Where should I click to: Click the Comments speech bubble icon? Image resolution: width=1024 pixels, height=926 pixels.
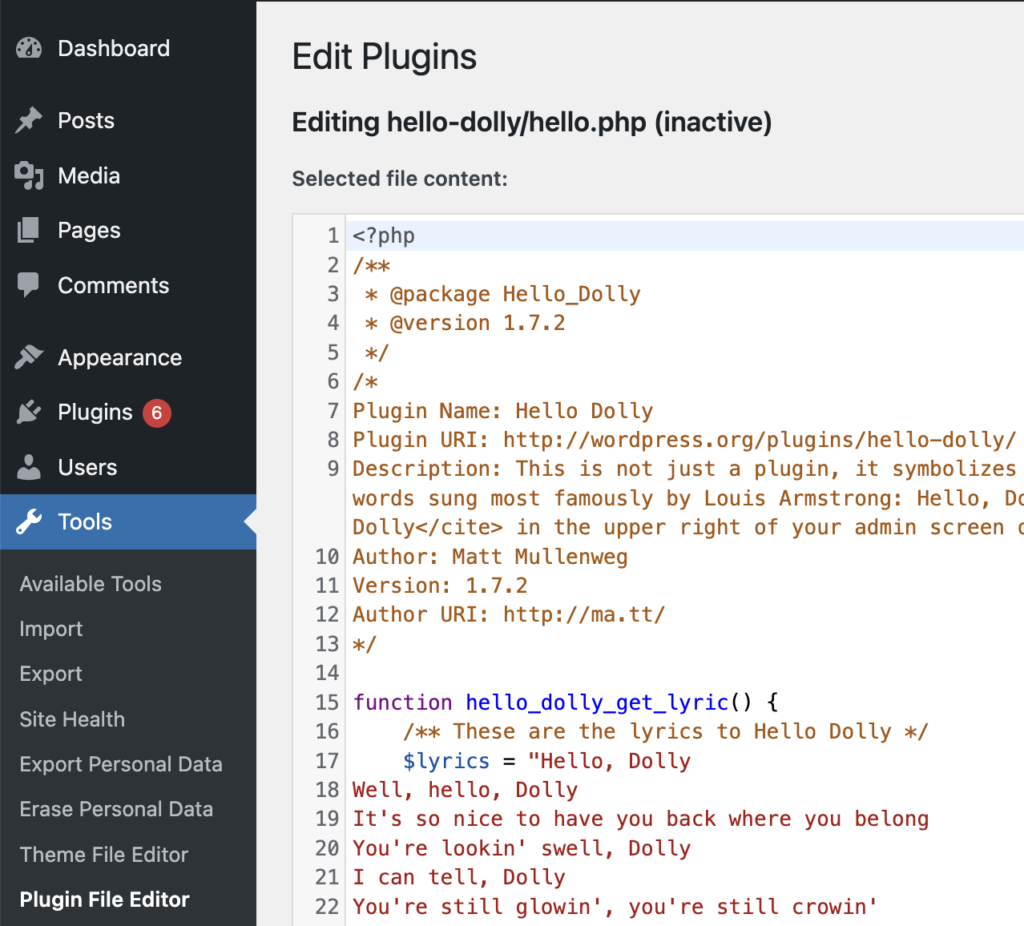pyautogui.click(x=28, y=285)
